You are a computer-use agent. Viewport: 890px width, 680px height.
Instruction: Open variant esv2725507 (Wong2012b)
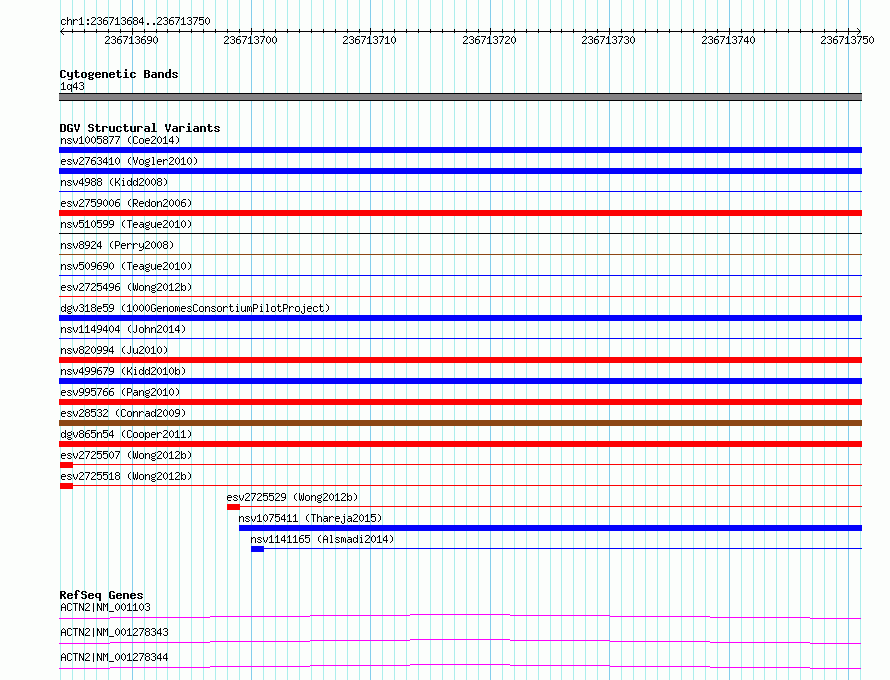click(126, 455)
